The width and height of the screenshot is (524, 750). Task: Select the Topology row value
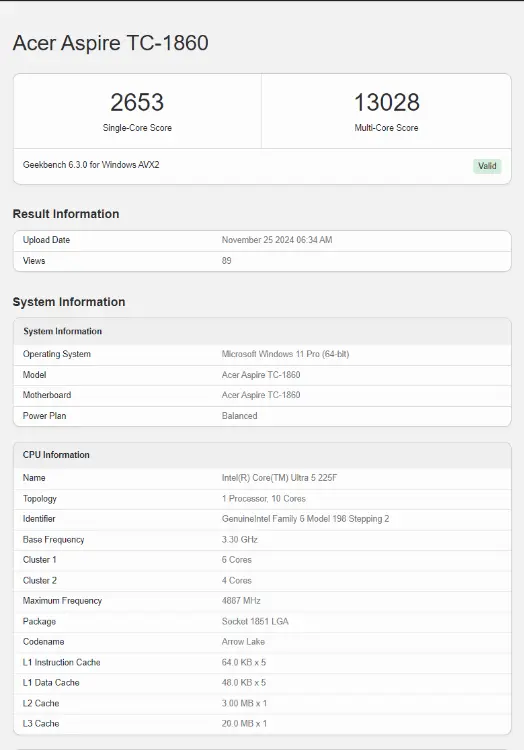click(263, 498)
